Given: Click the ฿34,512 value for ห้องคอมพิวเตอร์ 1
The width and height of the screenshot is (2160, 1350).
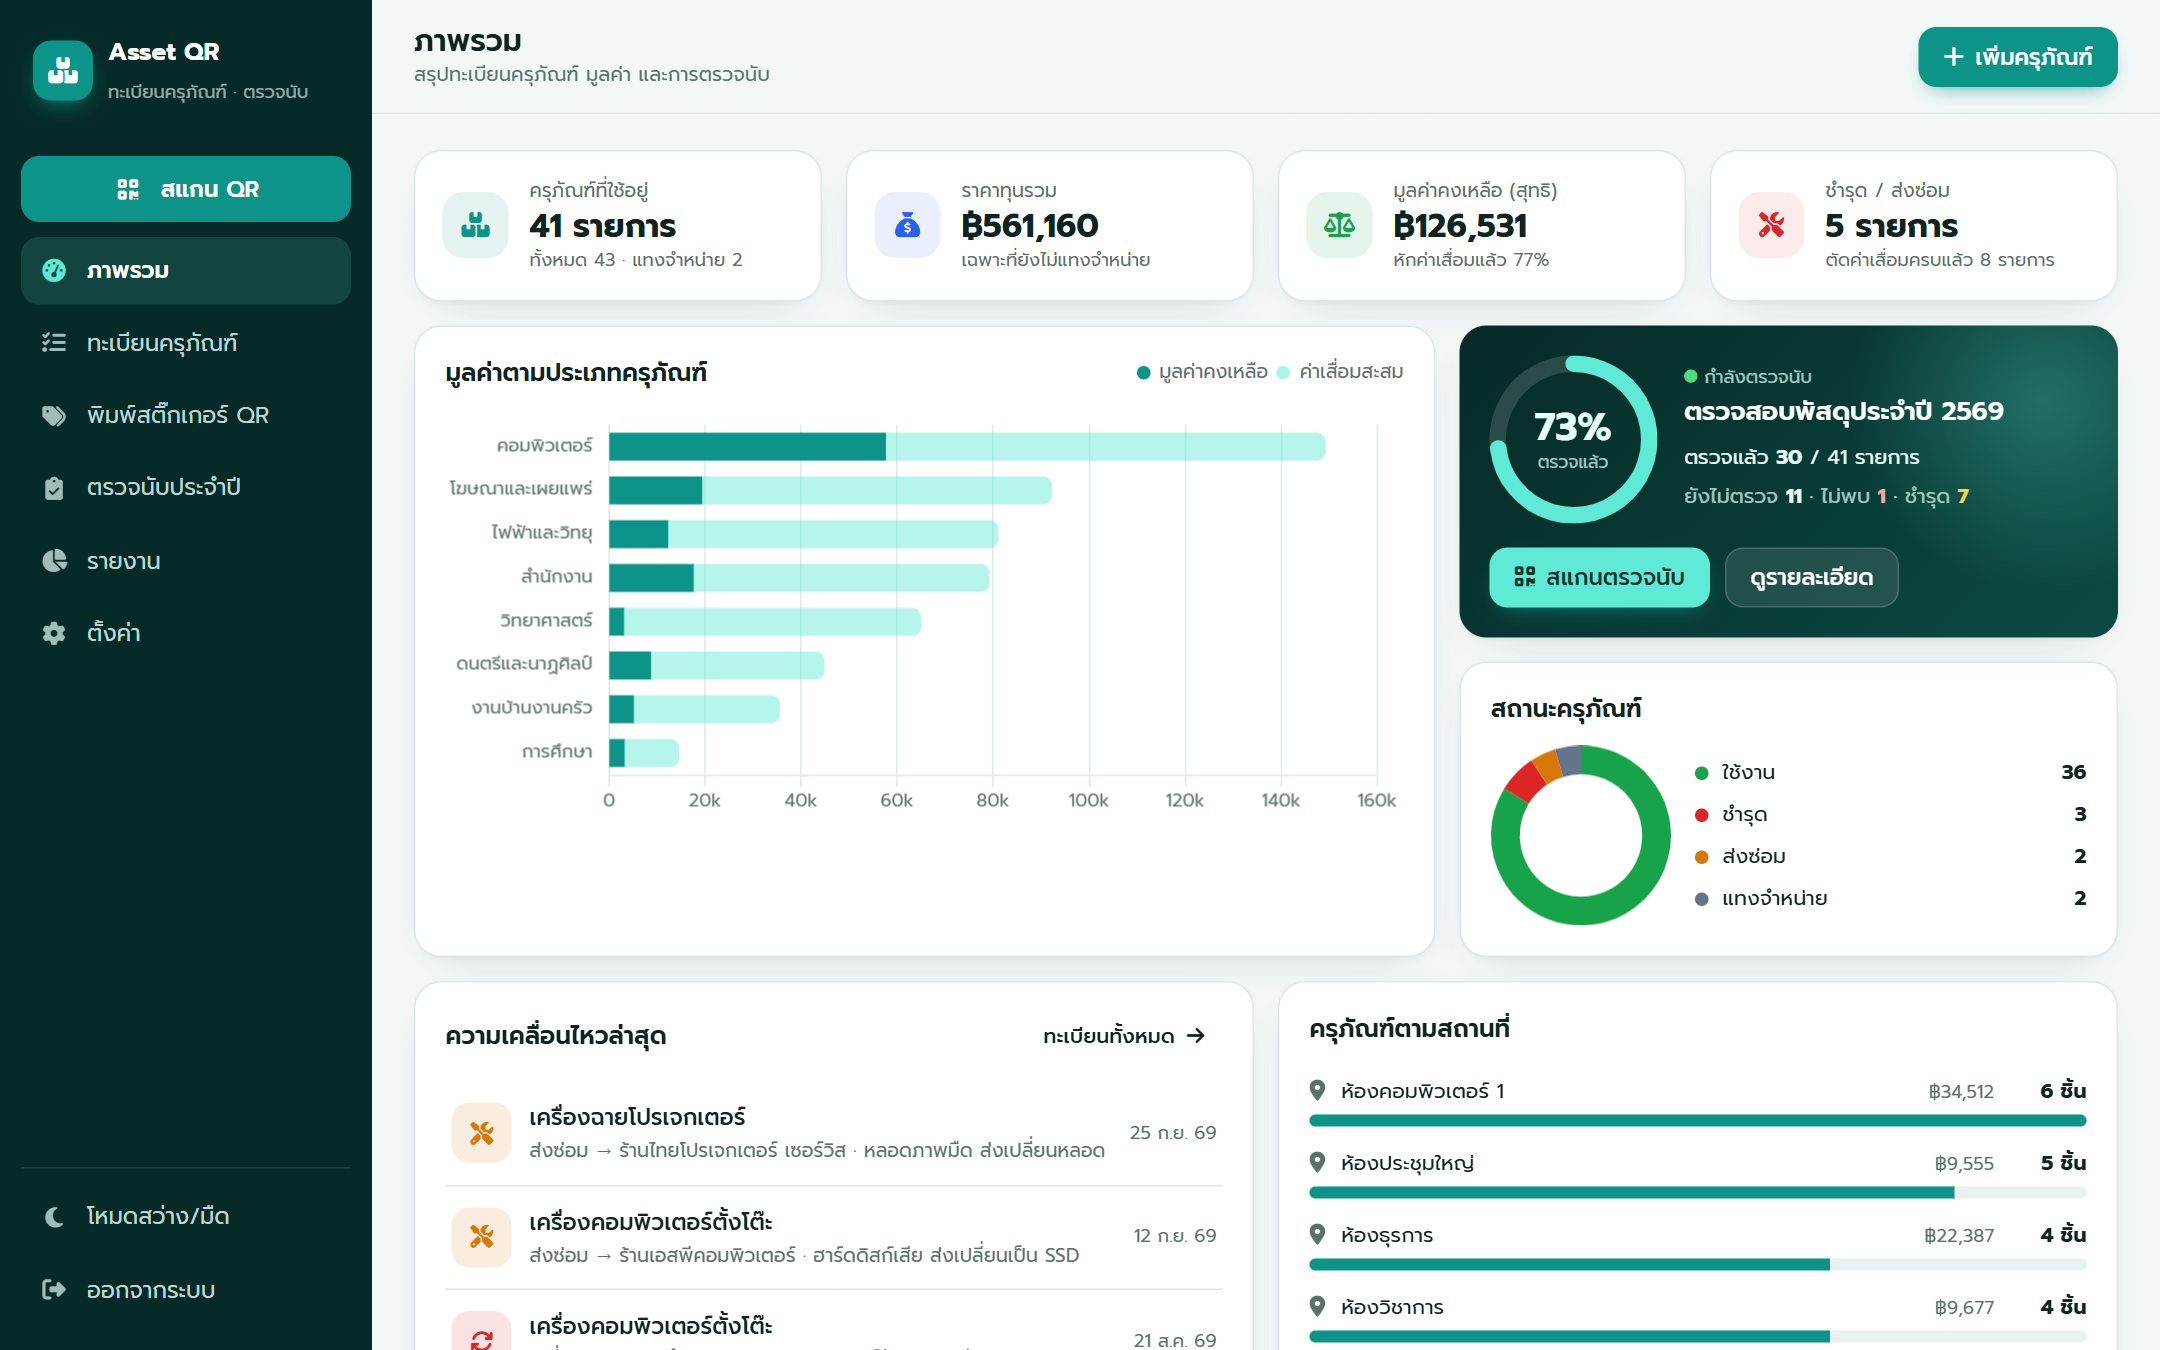Looking at the screenshot, I should [x=1961, y=1092].
